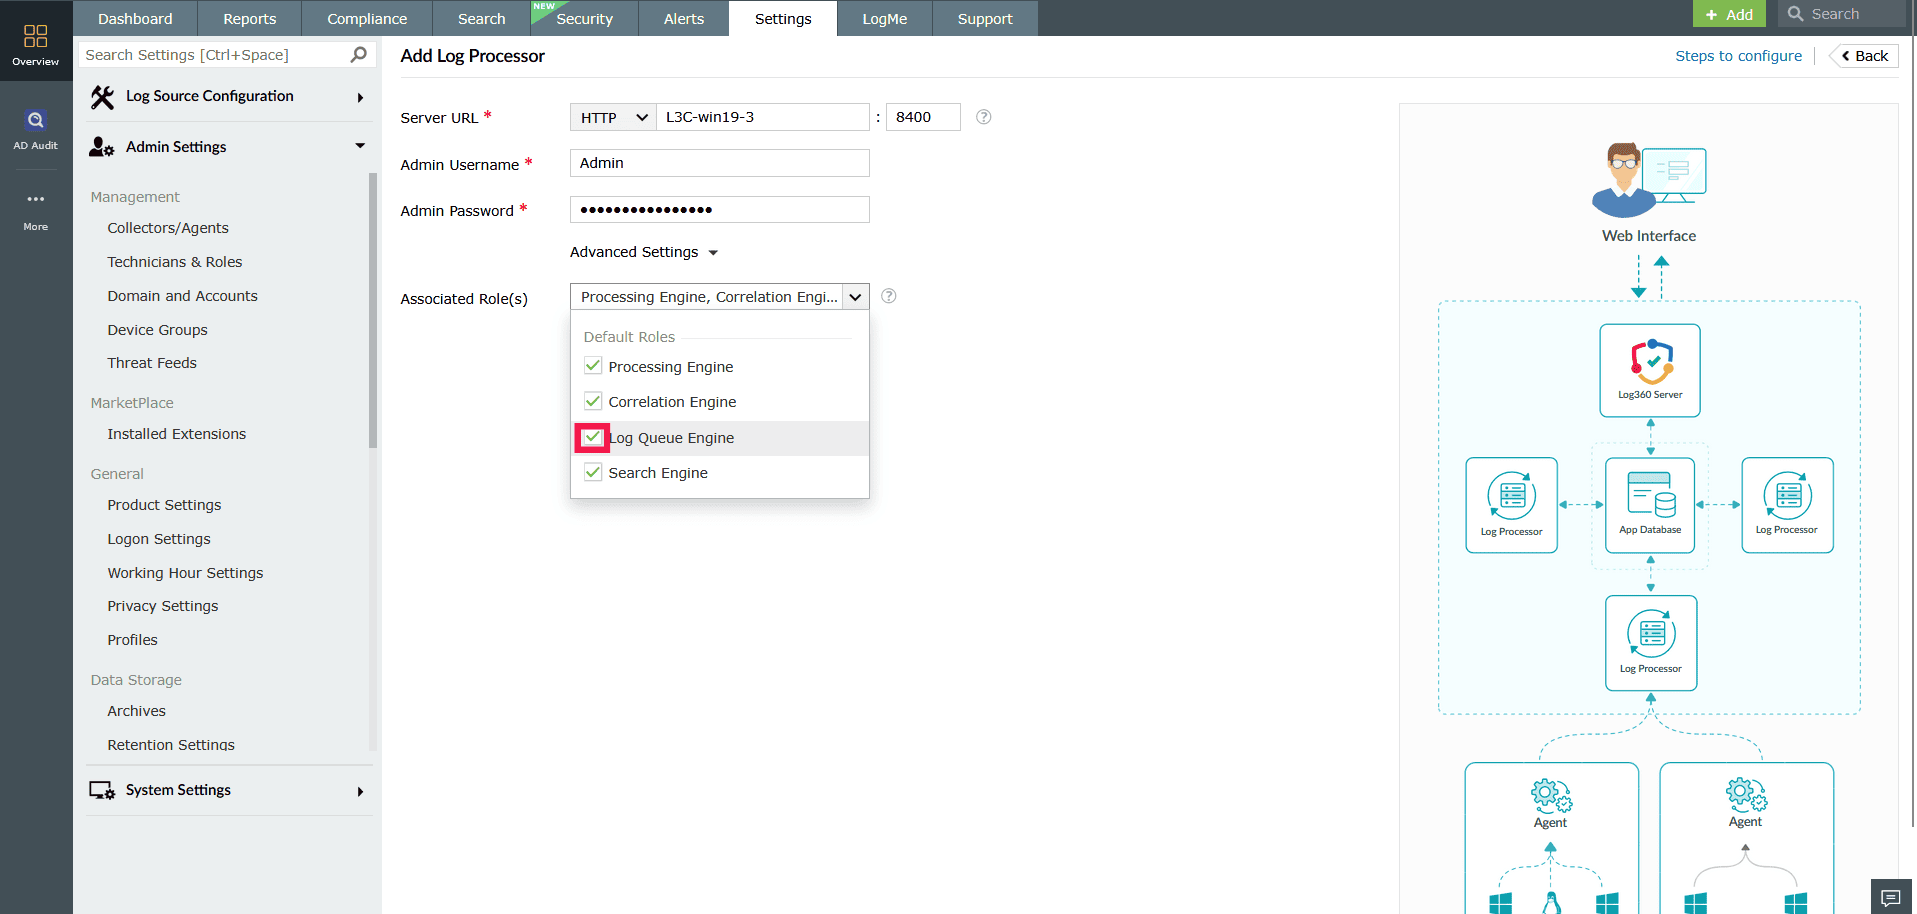1917x914 pixels.
Task: Open Device Groups settings
Action: pos(158,330)
